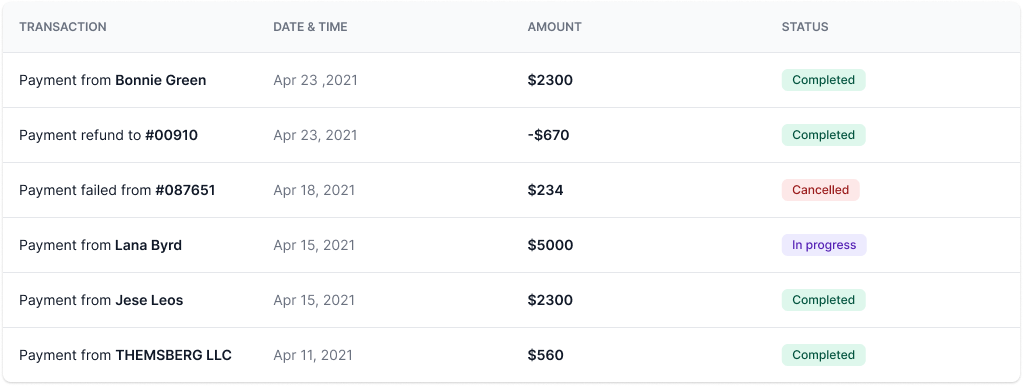The image size is (1023, 386).
Task: Click Completed badge for Bonnie Green payment
Action: click(823, 80)
